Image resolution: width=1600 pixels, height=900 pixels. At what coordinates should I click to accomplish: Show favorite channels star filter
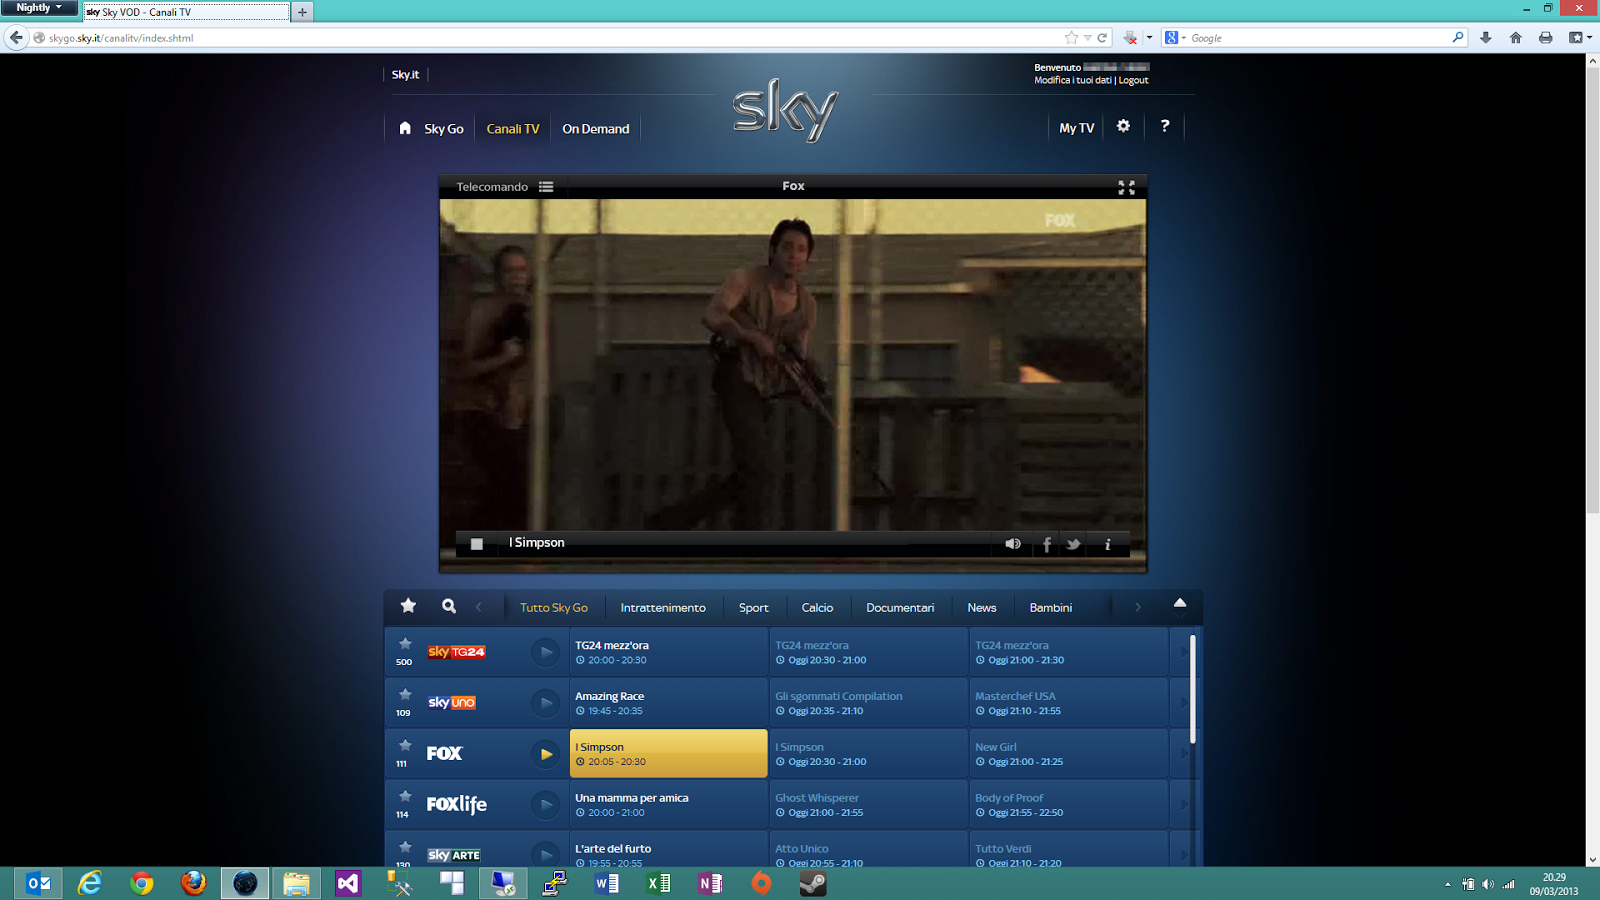[x=408, y=605]
